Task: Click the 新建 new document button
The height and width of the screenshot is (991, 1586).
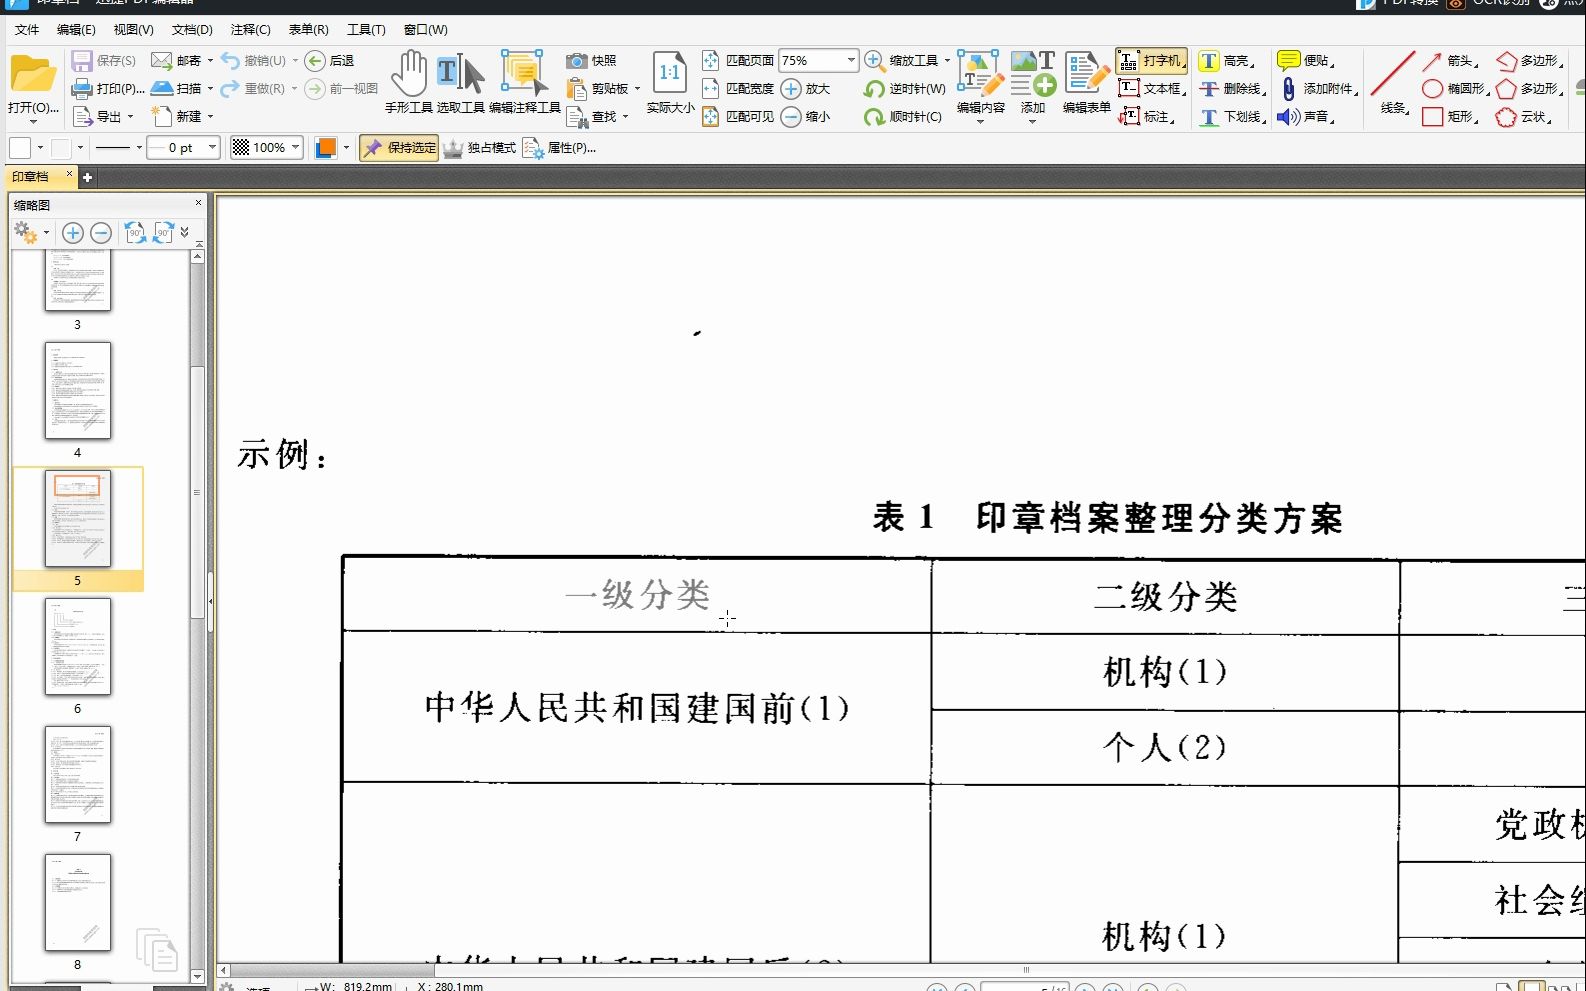Action: pyautogui.click(x=176, y=117)
